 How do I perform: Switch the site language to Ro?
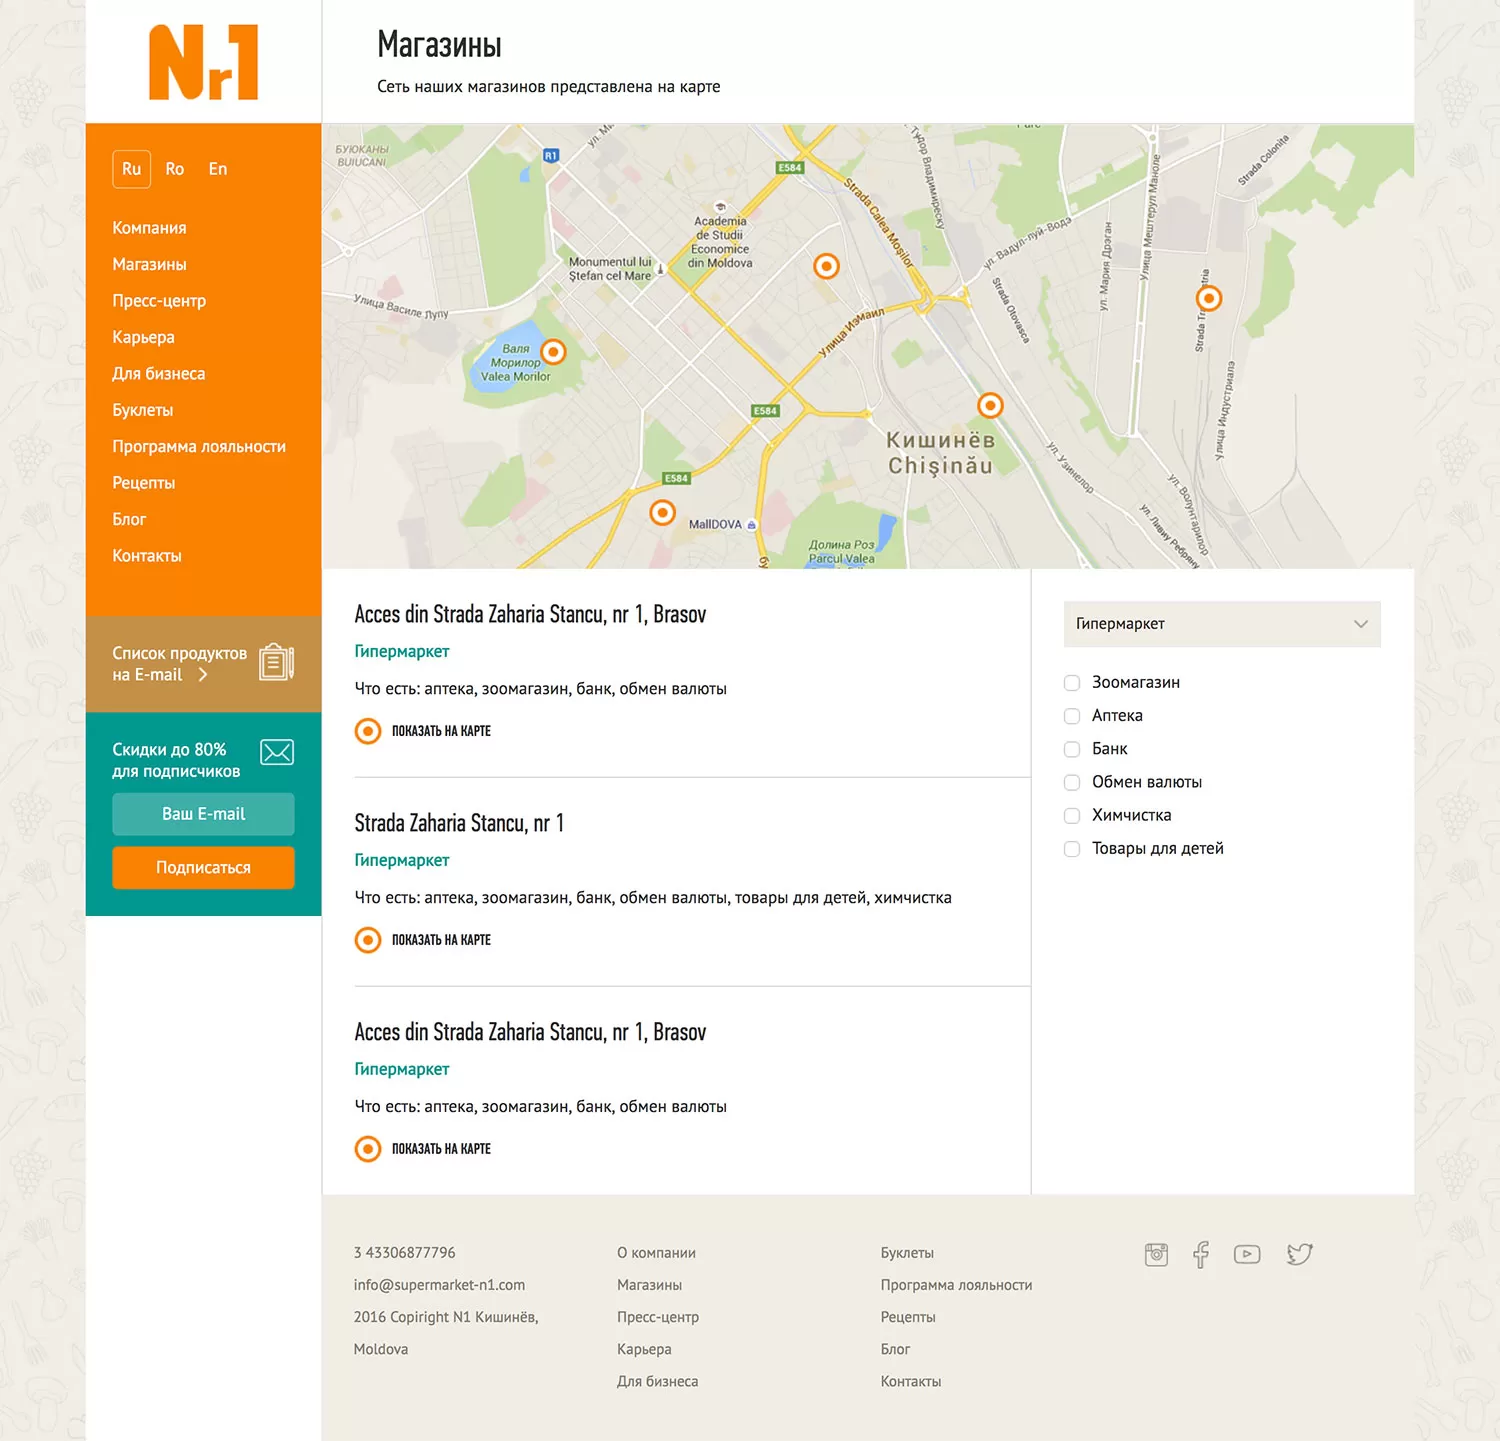(x=175, y=169)
